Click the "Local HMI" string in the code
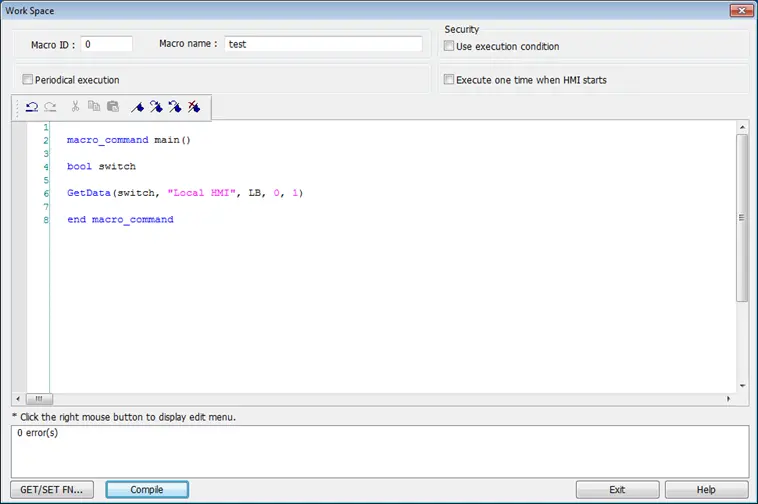Image resolution: width=758 pixels, height=504 pixels. tap(202, 193)
